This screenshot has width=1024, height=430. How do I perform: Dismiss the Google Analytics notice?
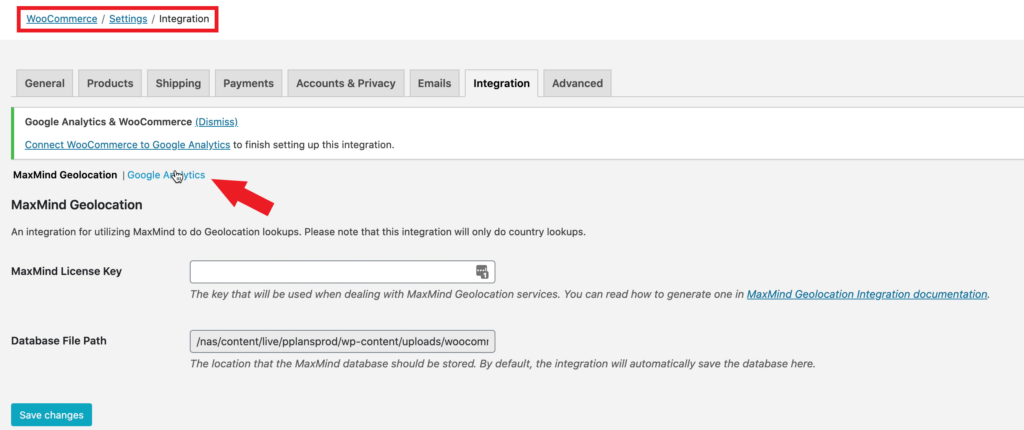pos(216,122)
